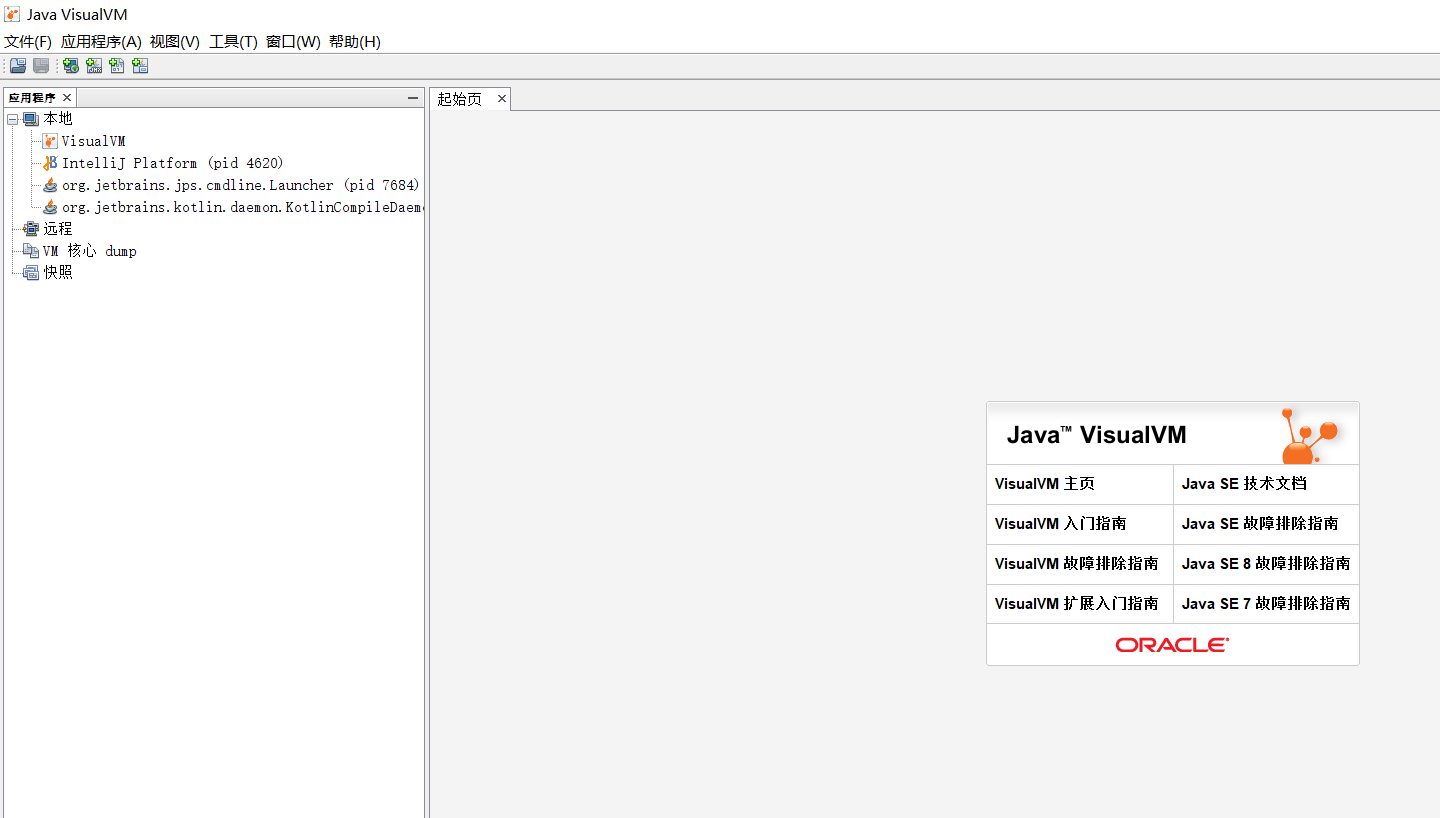Screen dimensions: 1440x818
Task: Select the VM 核心 dump tree label
Action: (90, 251)
